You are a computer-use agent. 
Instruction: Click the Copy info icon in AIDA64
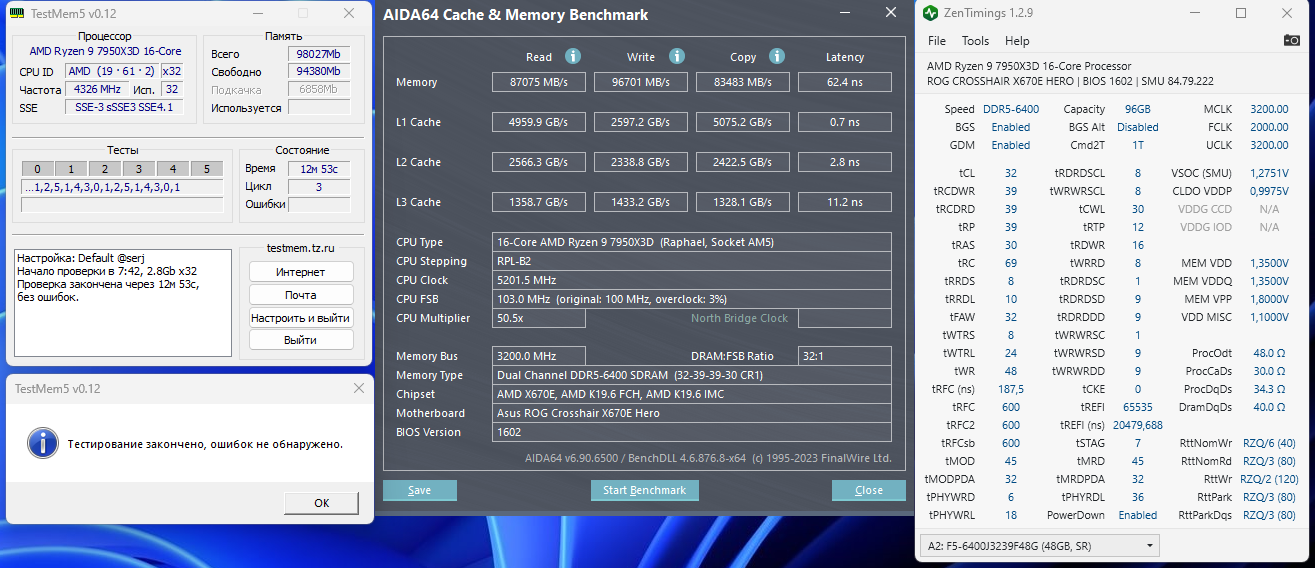(x=777, y=57)
